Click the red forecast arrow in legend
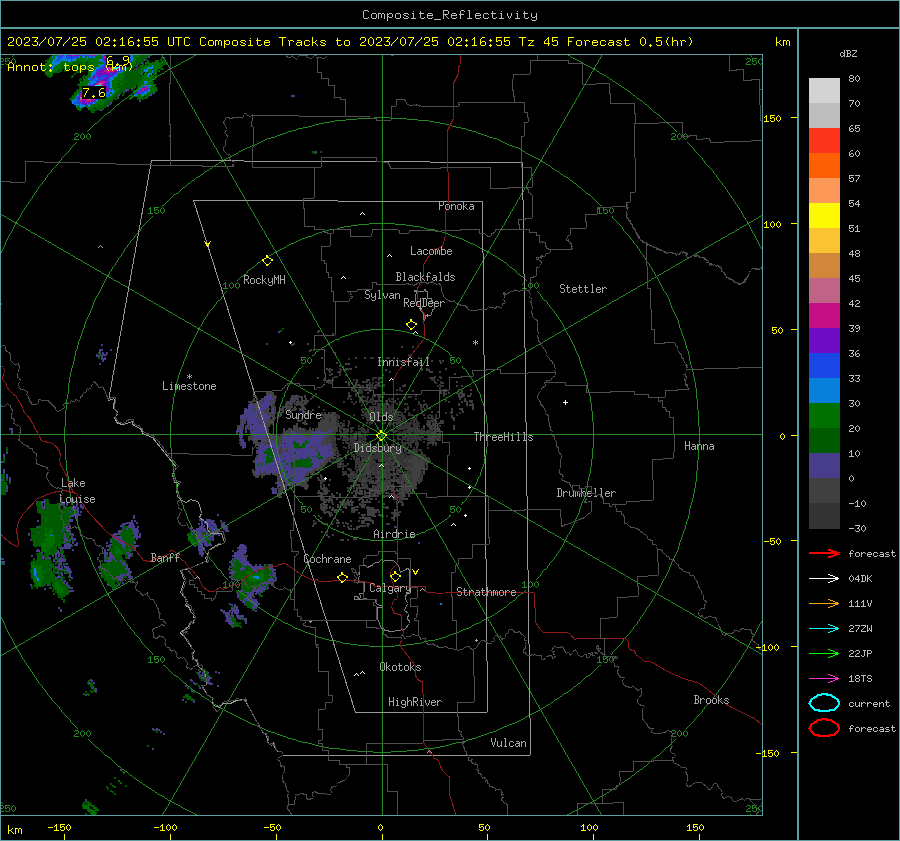 click(824, 553)
